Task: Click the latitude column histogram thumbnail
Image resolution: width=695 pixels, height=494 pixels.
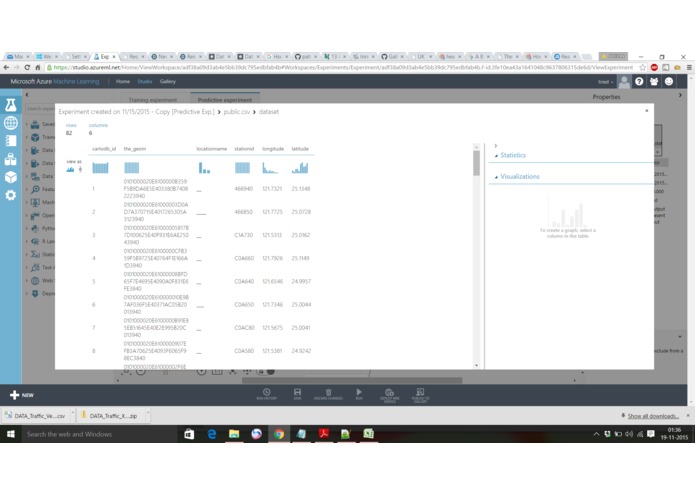Action: point(300,168)
